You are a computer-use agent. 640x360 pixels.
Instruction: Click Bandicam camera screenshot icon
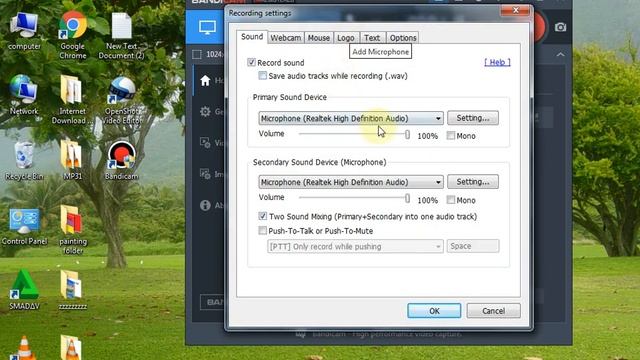click(x=560, y=27)
